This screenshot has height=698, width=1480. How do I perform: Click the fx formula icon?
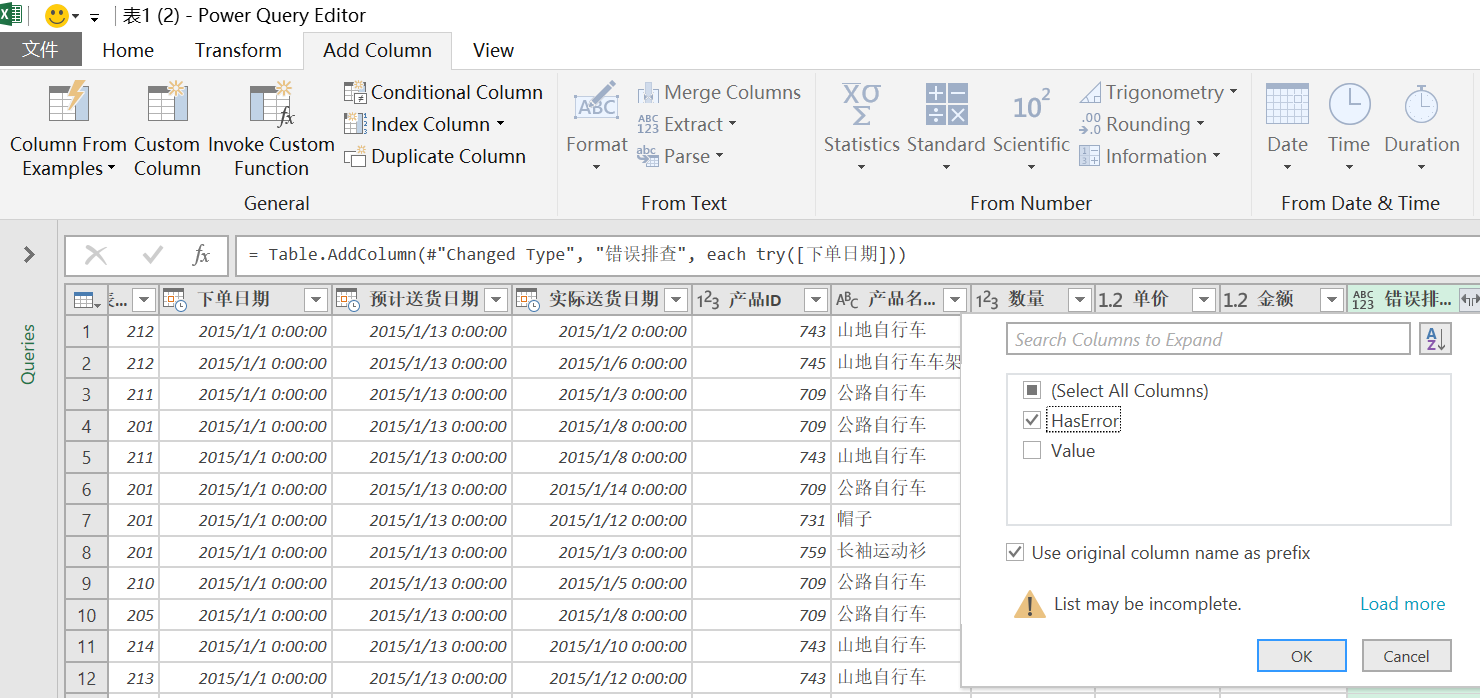(201, 255)
